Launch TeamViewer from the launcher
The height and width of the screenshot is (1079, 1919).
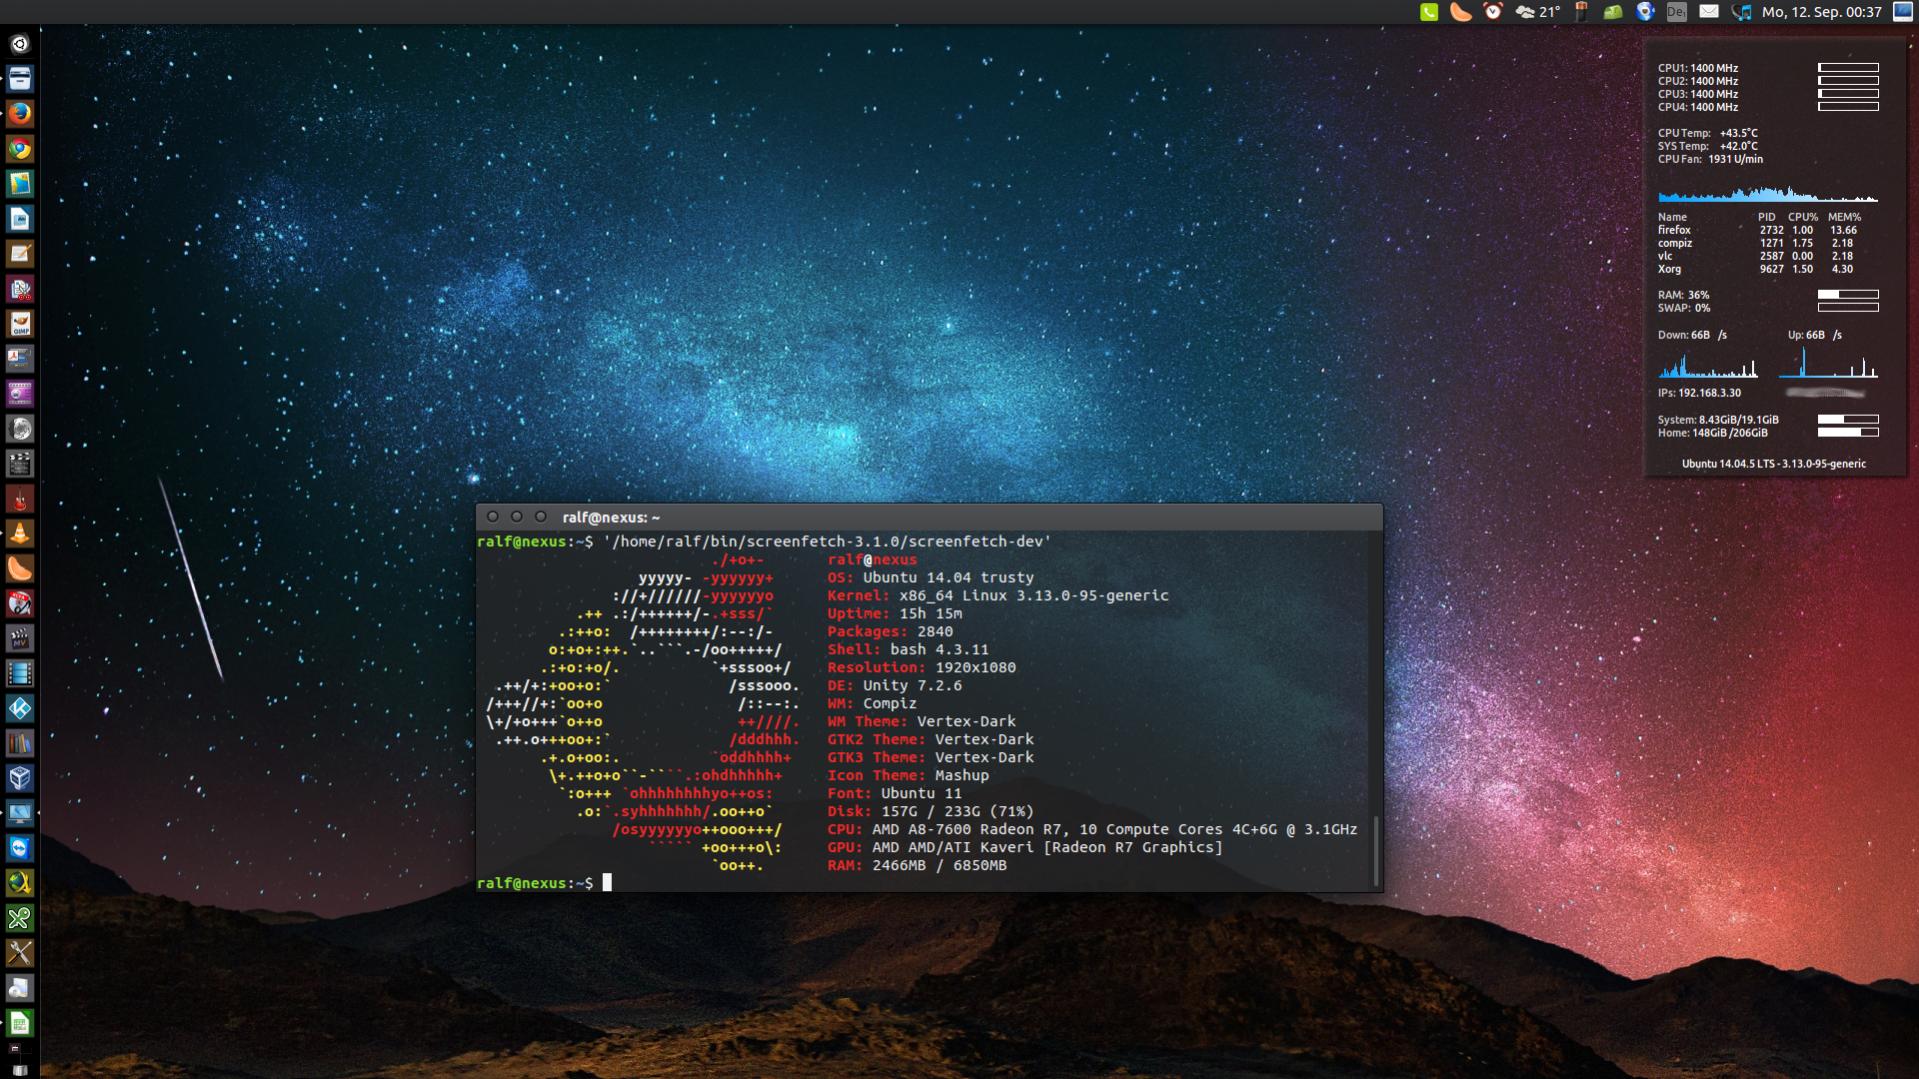click(x=19, y=849)
